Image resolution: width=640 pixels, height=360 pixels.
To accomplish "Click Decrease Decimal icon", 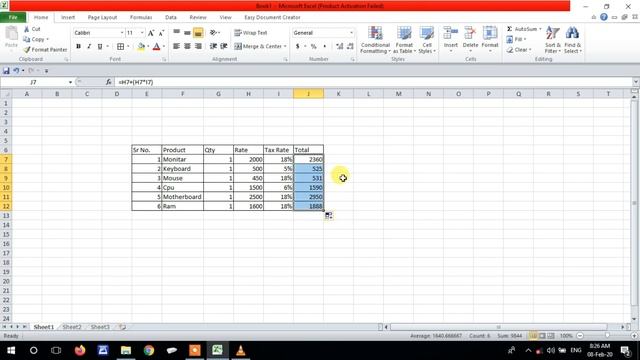I will pyautogui.click(x=350, y=47).
